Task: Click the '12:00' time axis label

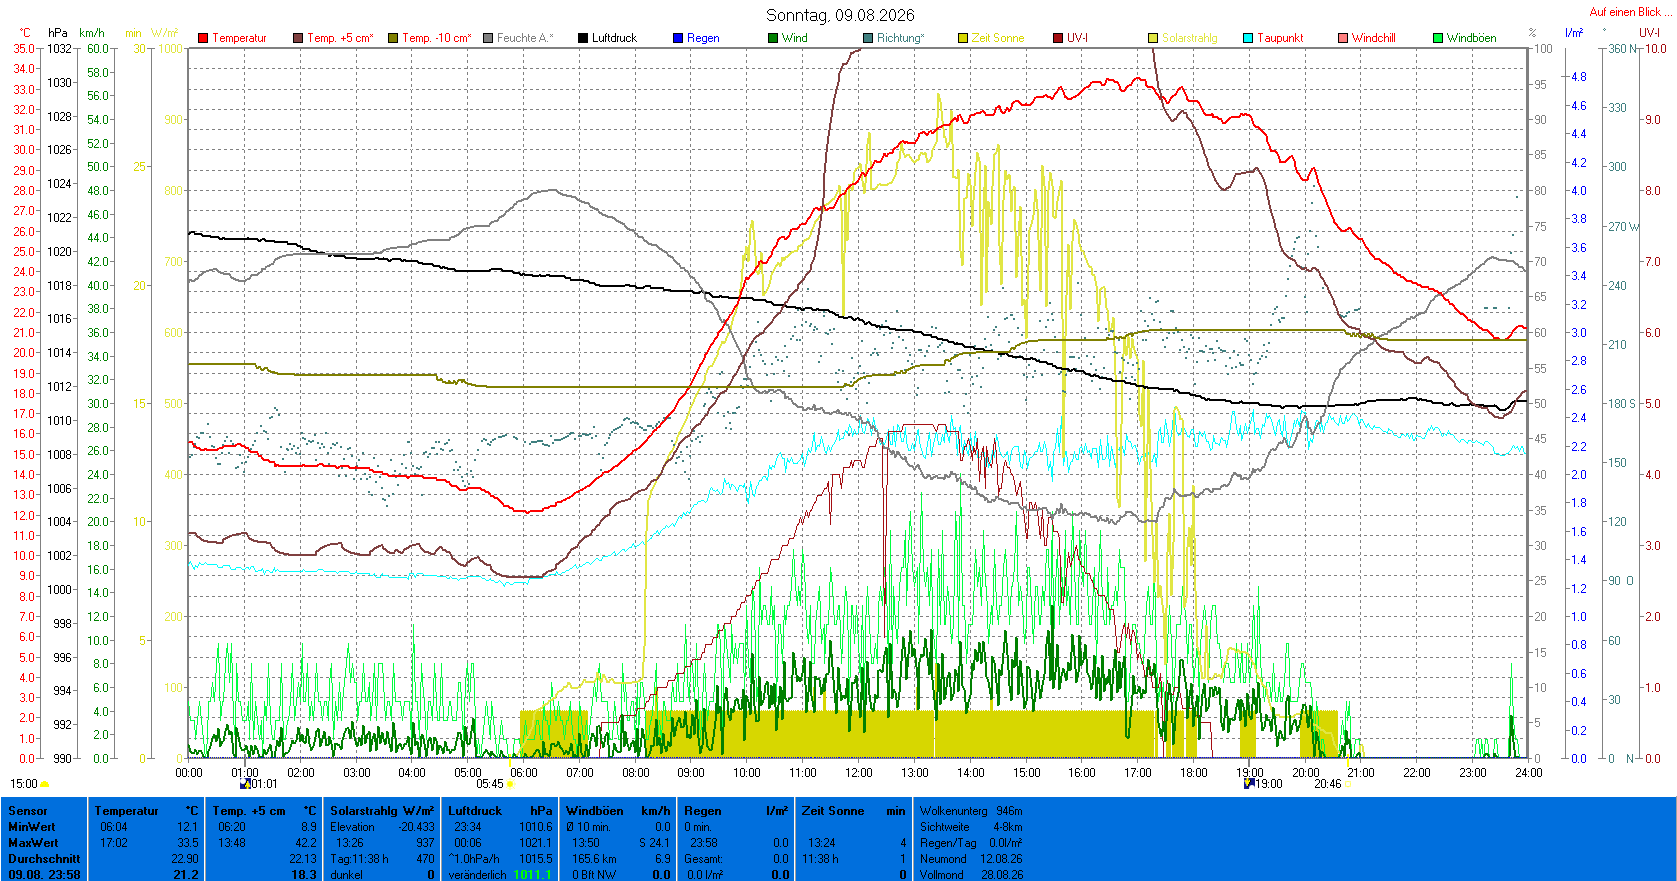Action: [858, 772]
